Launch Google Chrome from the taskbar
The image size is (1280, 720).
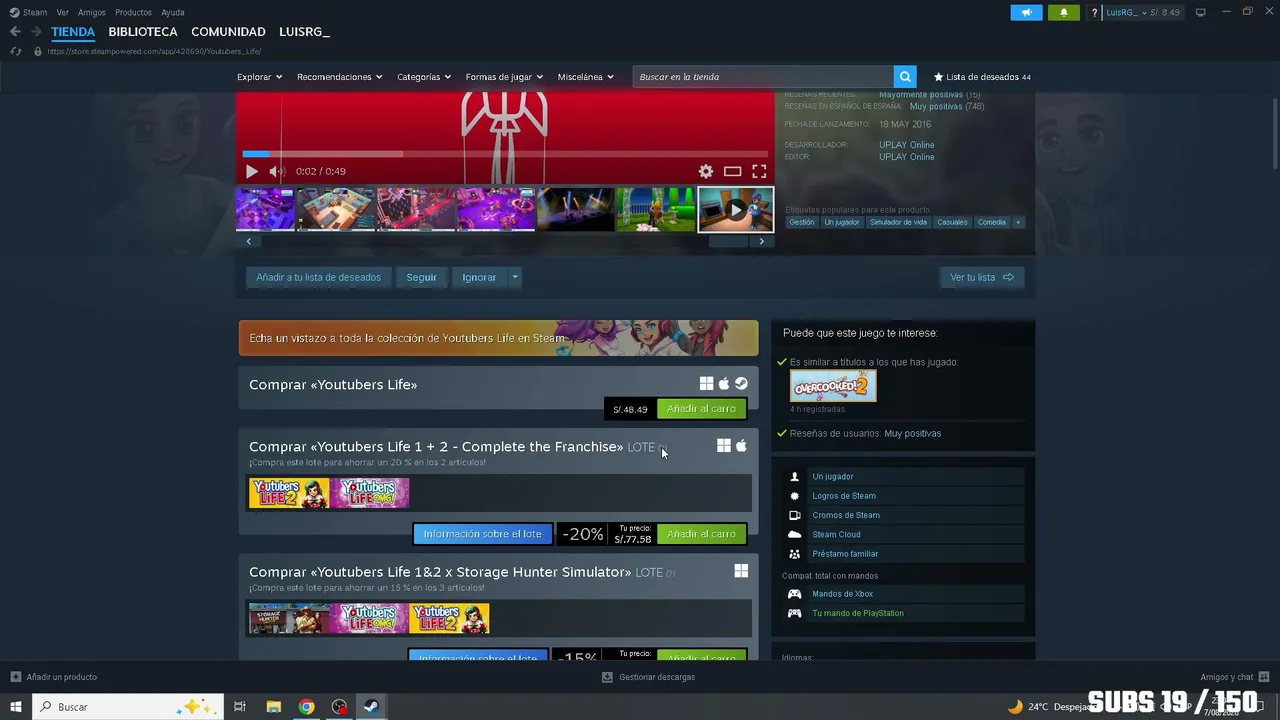click(x=306, y=707)
